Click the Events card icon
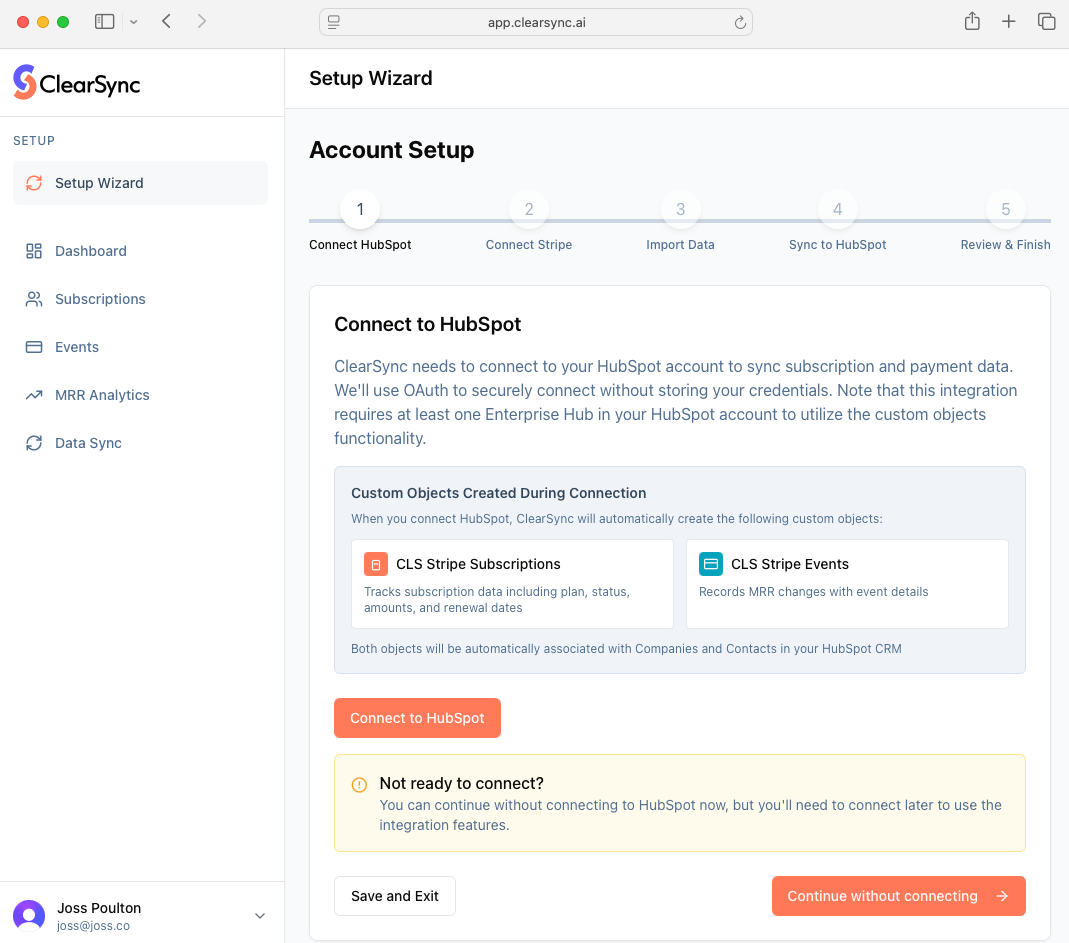The image size is (1069, 943). [x=34, y=347]
